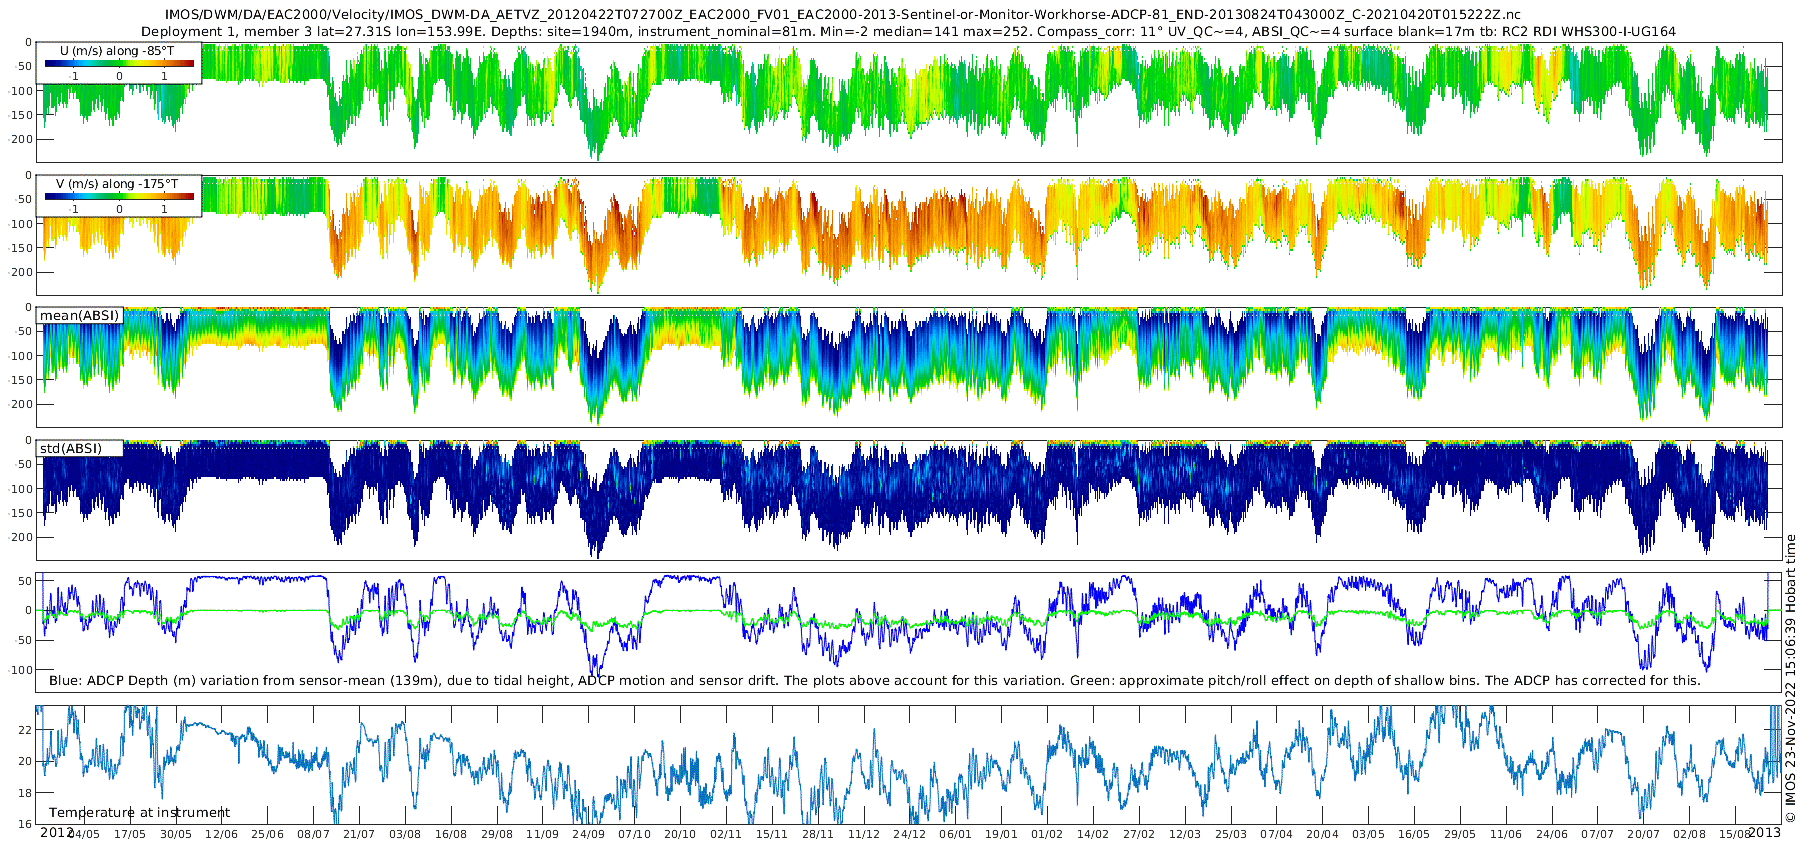Click the 29/05 date tick label
1800x850 pixels.
click(x=1461, y=834)
